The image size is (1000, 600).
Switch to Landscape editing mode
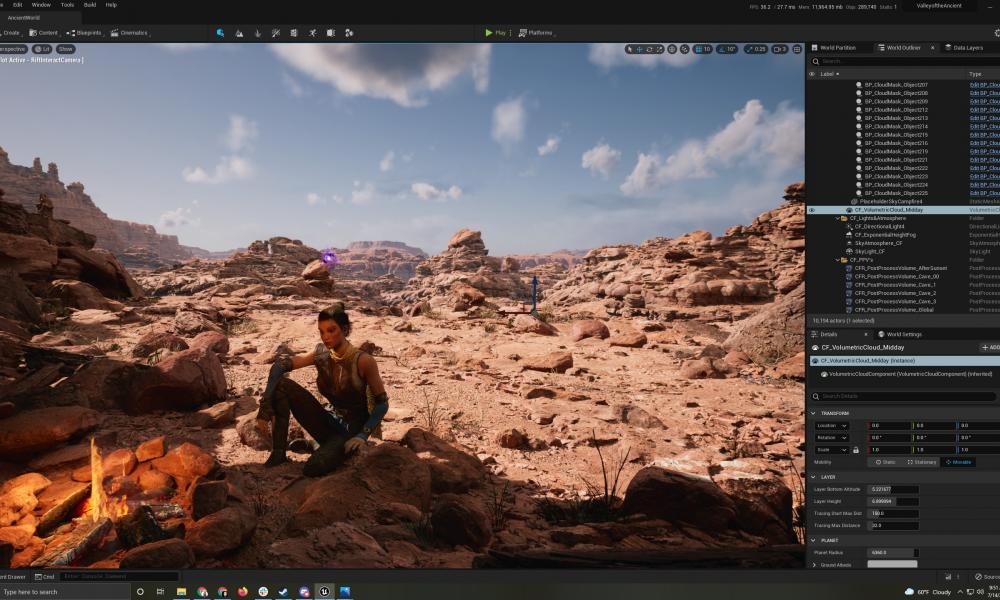click(239, 33)
